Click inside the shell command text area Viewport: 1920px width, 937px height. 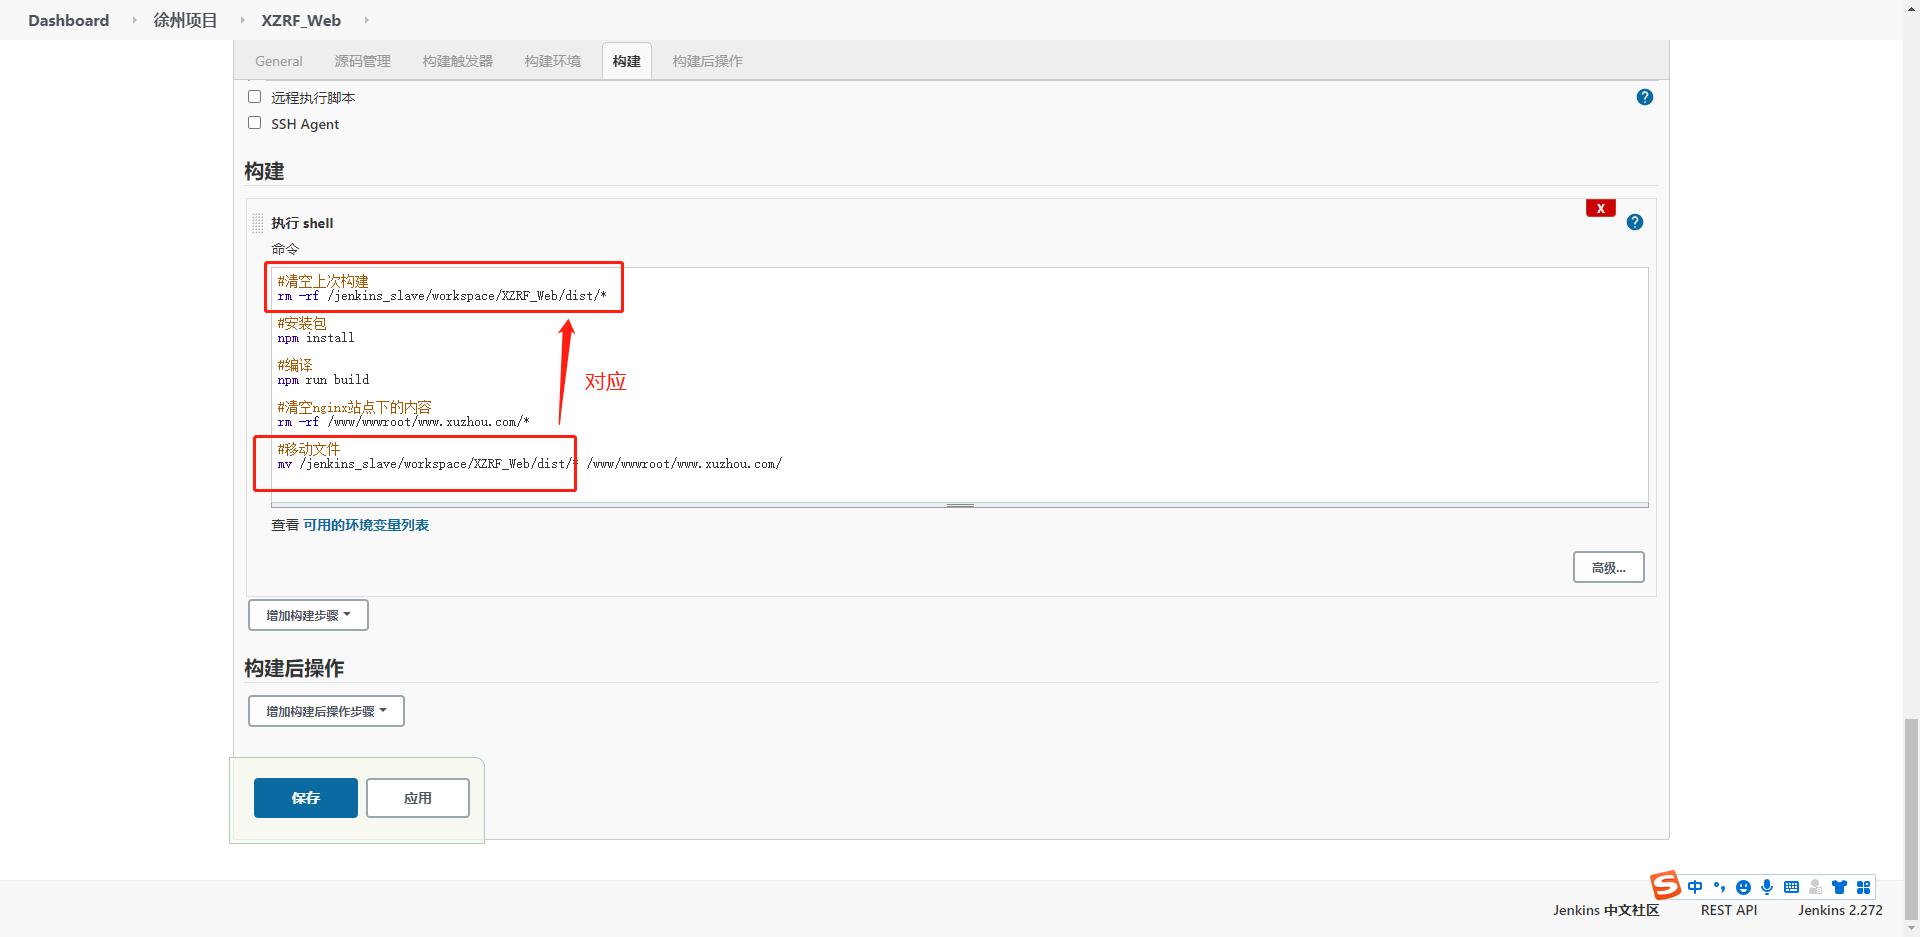(x=959, y=385)
